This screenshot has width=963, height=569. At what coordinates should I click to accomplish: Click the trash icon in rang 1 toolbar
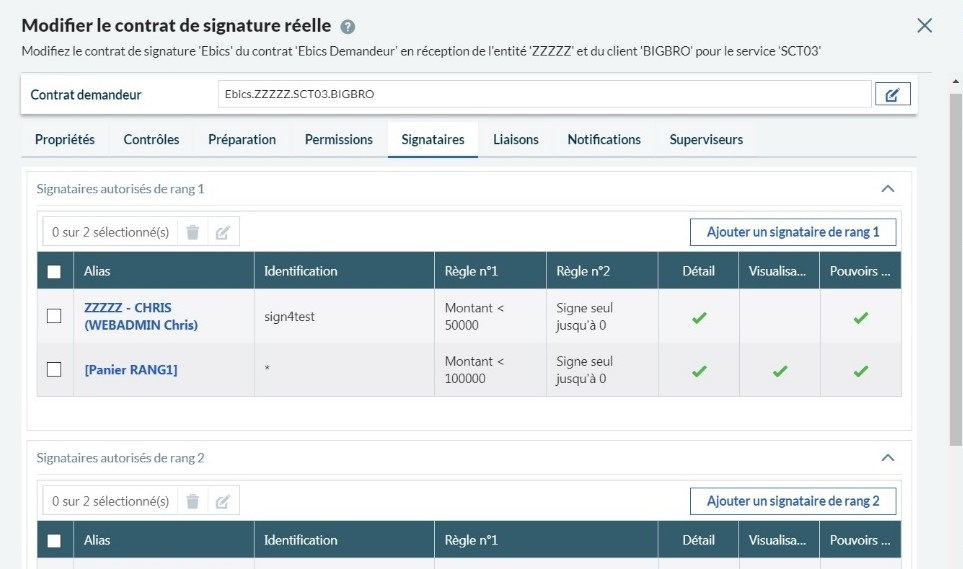[193, 232]
